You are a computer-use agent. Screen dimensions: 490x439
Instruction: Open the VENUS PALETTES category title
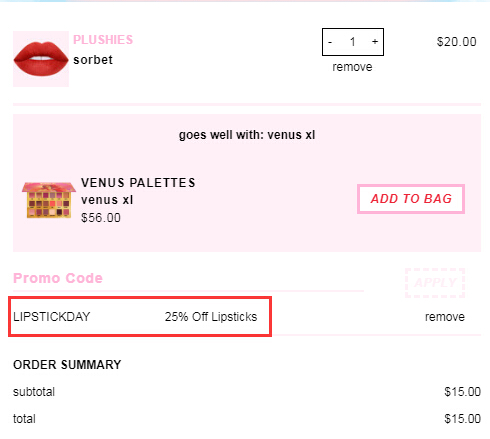tap(138, 183)
